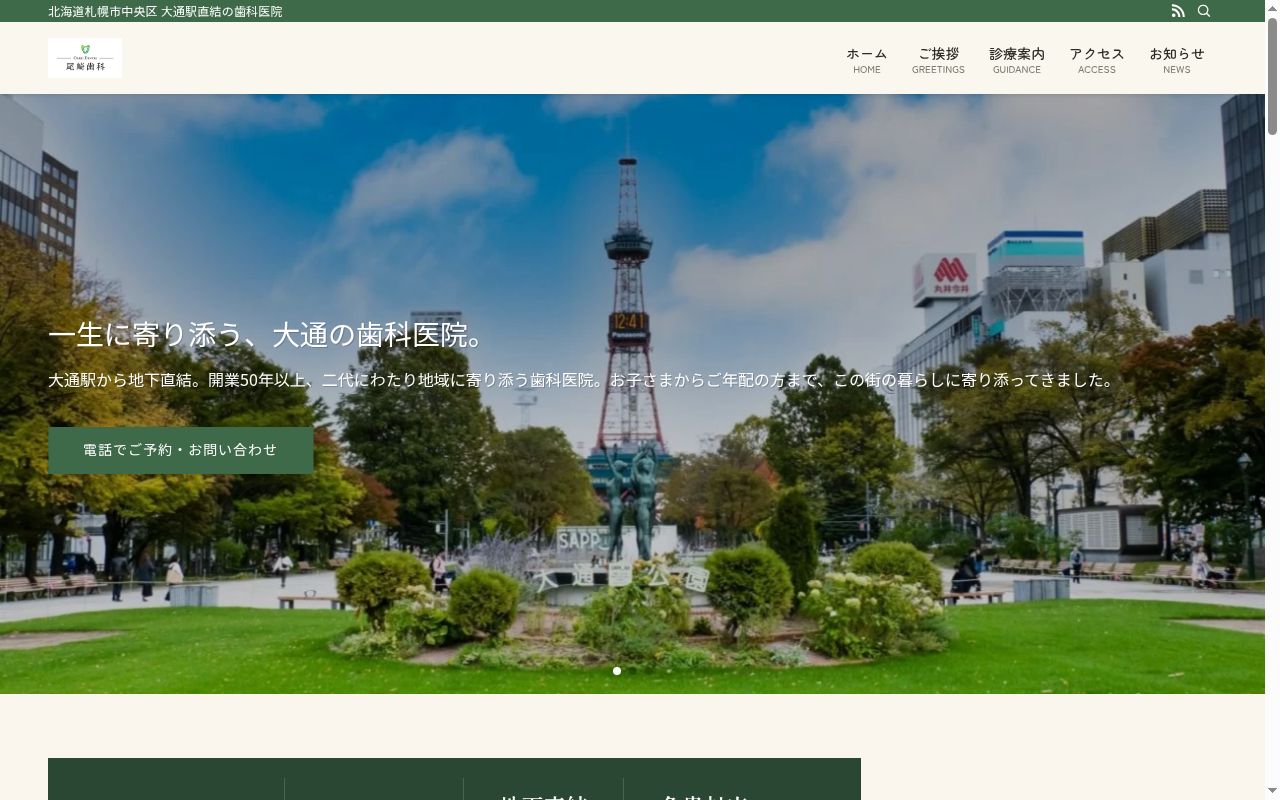Click the dental clinic logo
Screen dimensions: 1280x800
click(x=85, y=58)
